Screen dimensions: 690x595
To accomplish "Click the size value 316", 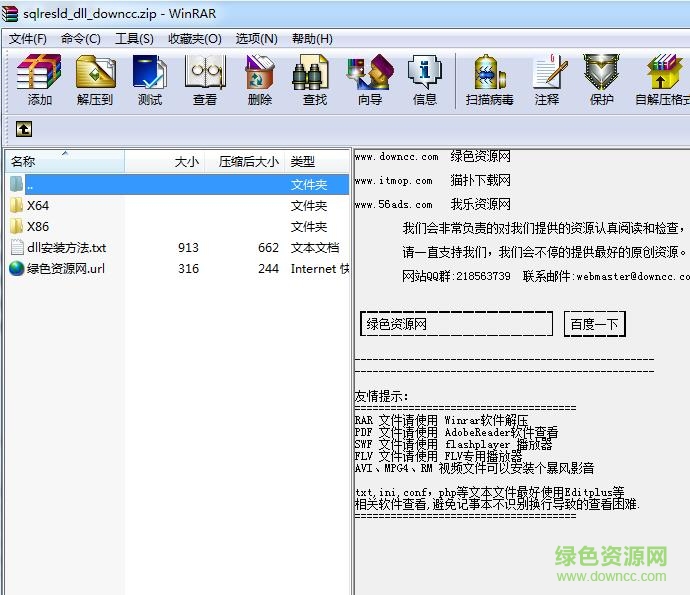I will click(x=188, y=269).
